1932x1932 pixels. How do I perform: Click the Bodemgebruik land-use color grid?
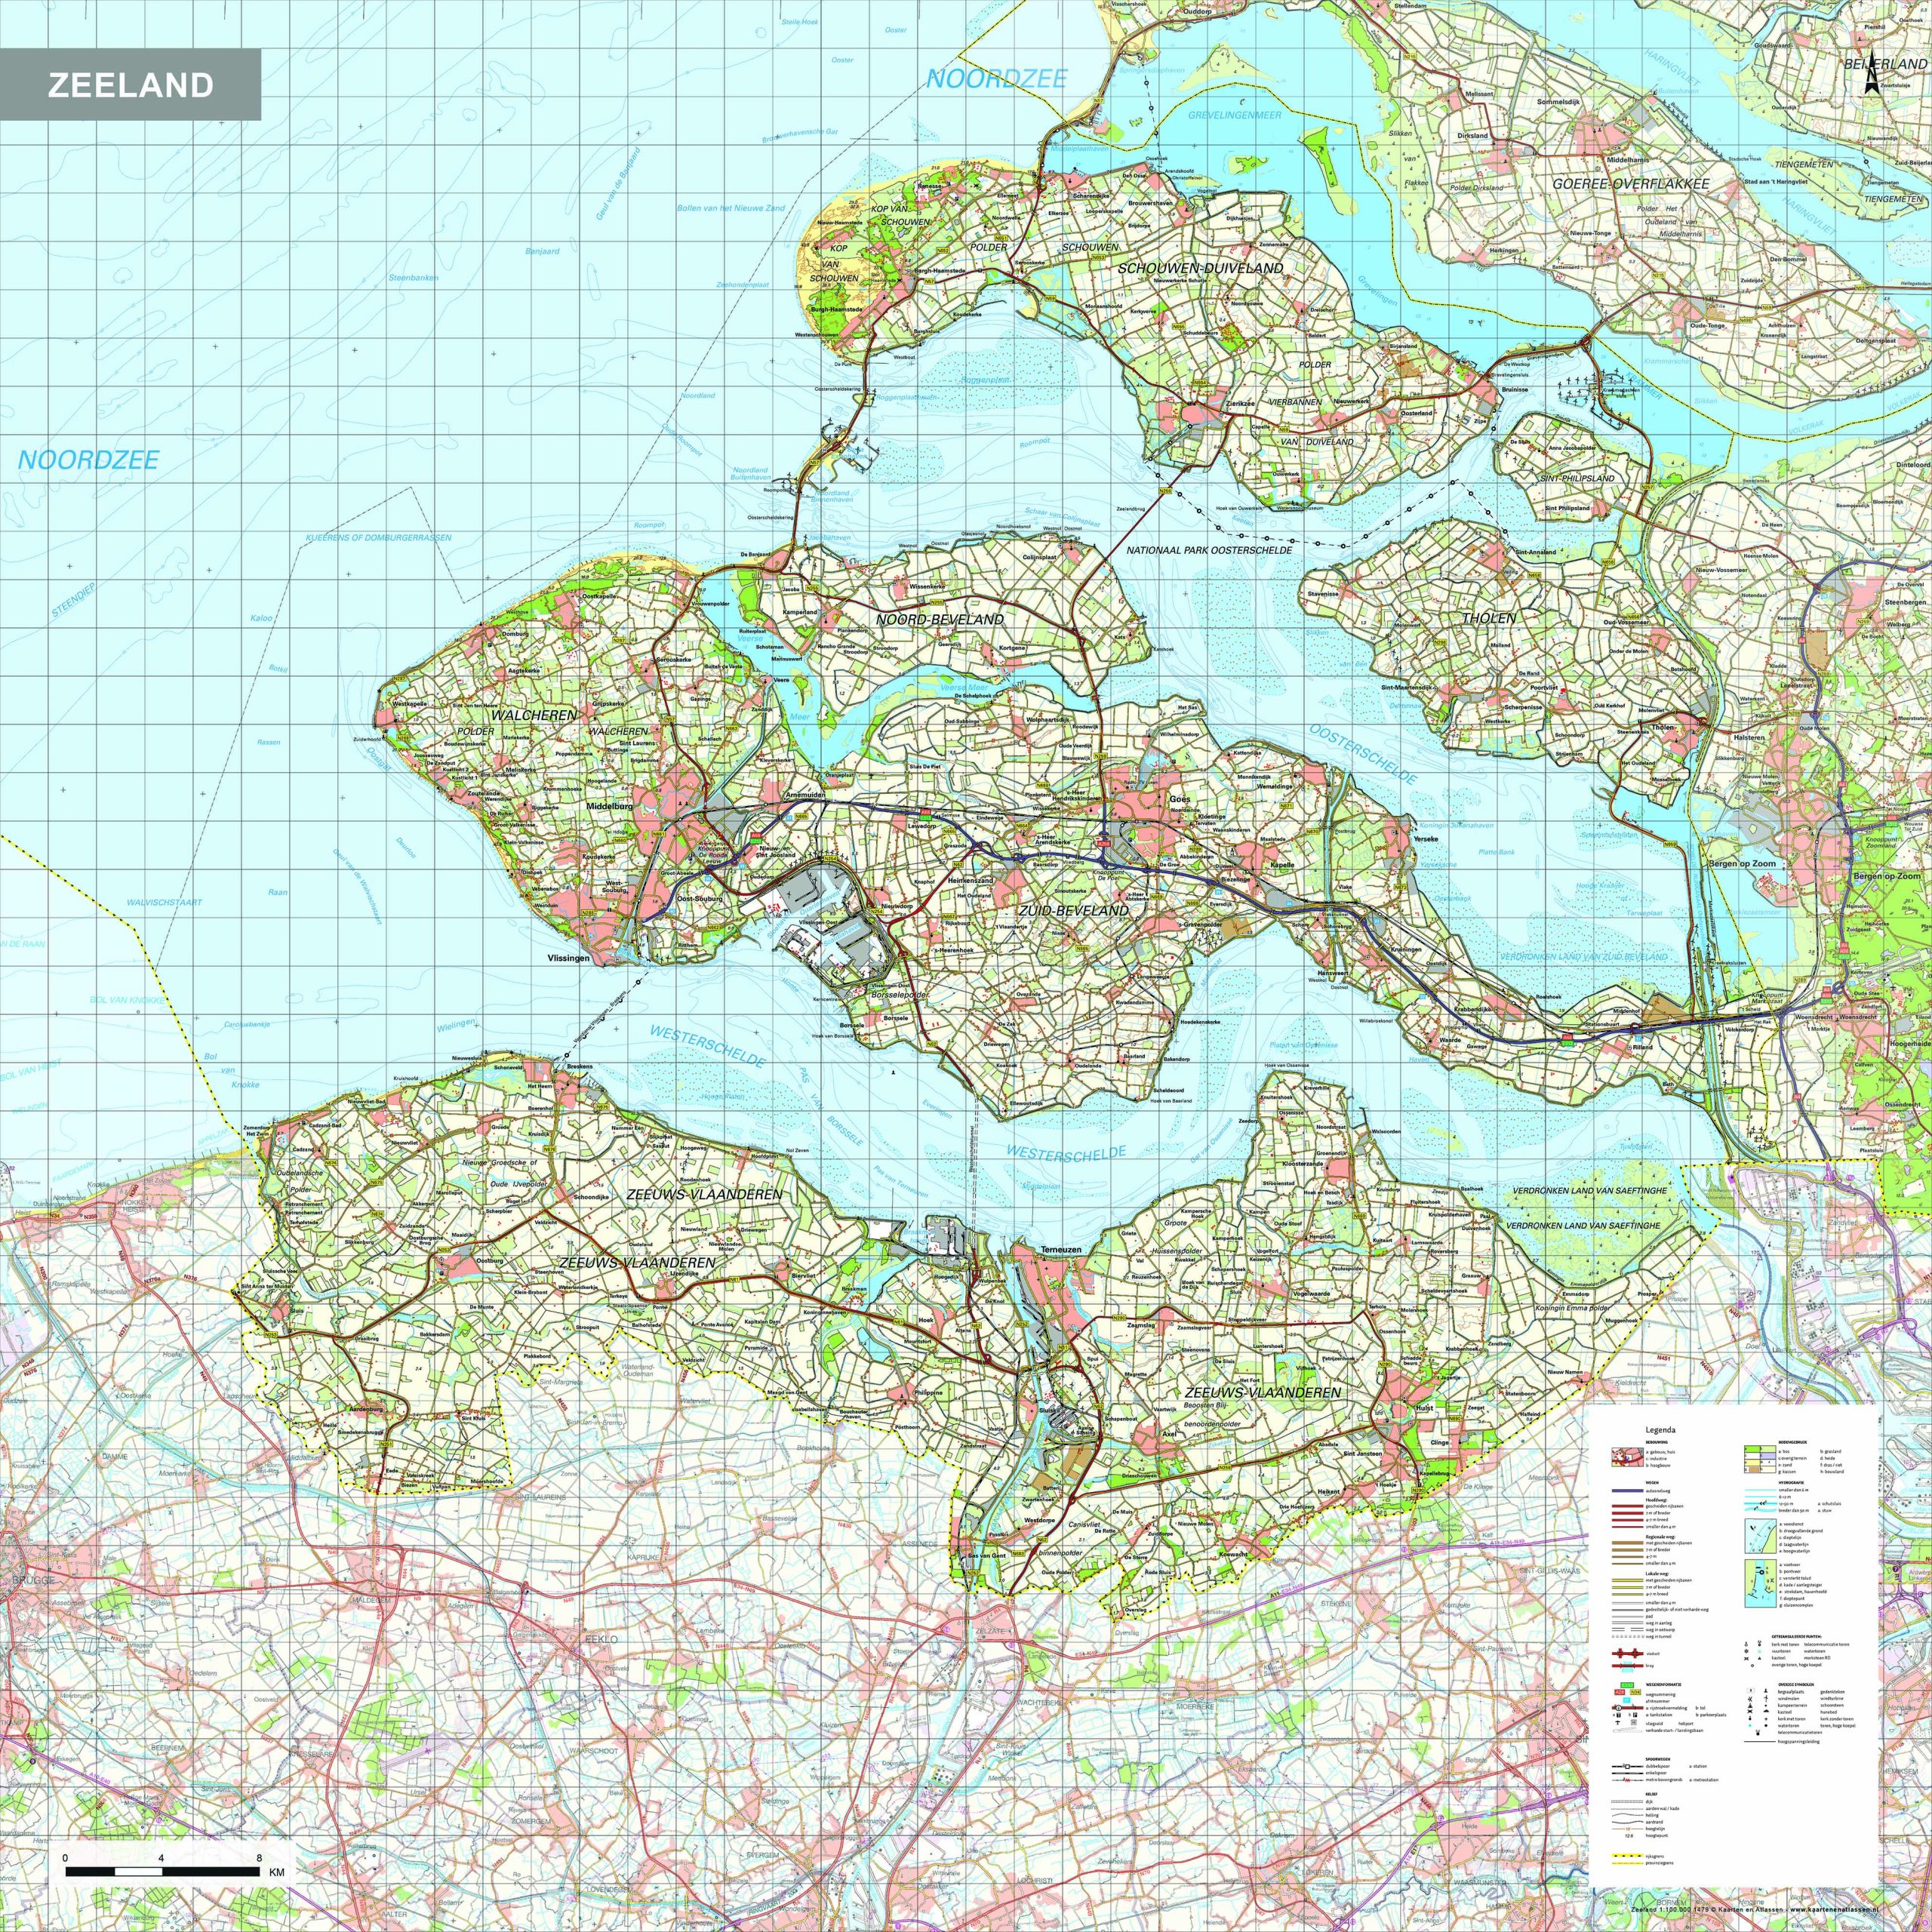(x=1760, y=1459)
